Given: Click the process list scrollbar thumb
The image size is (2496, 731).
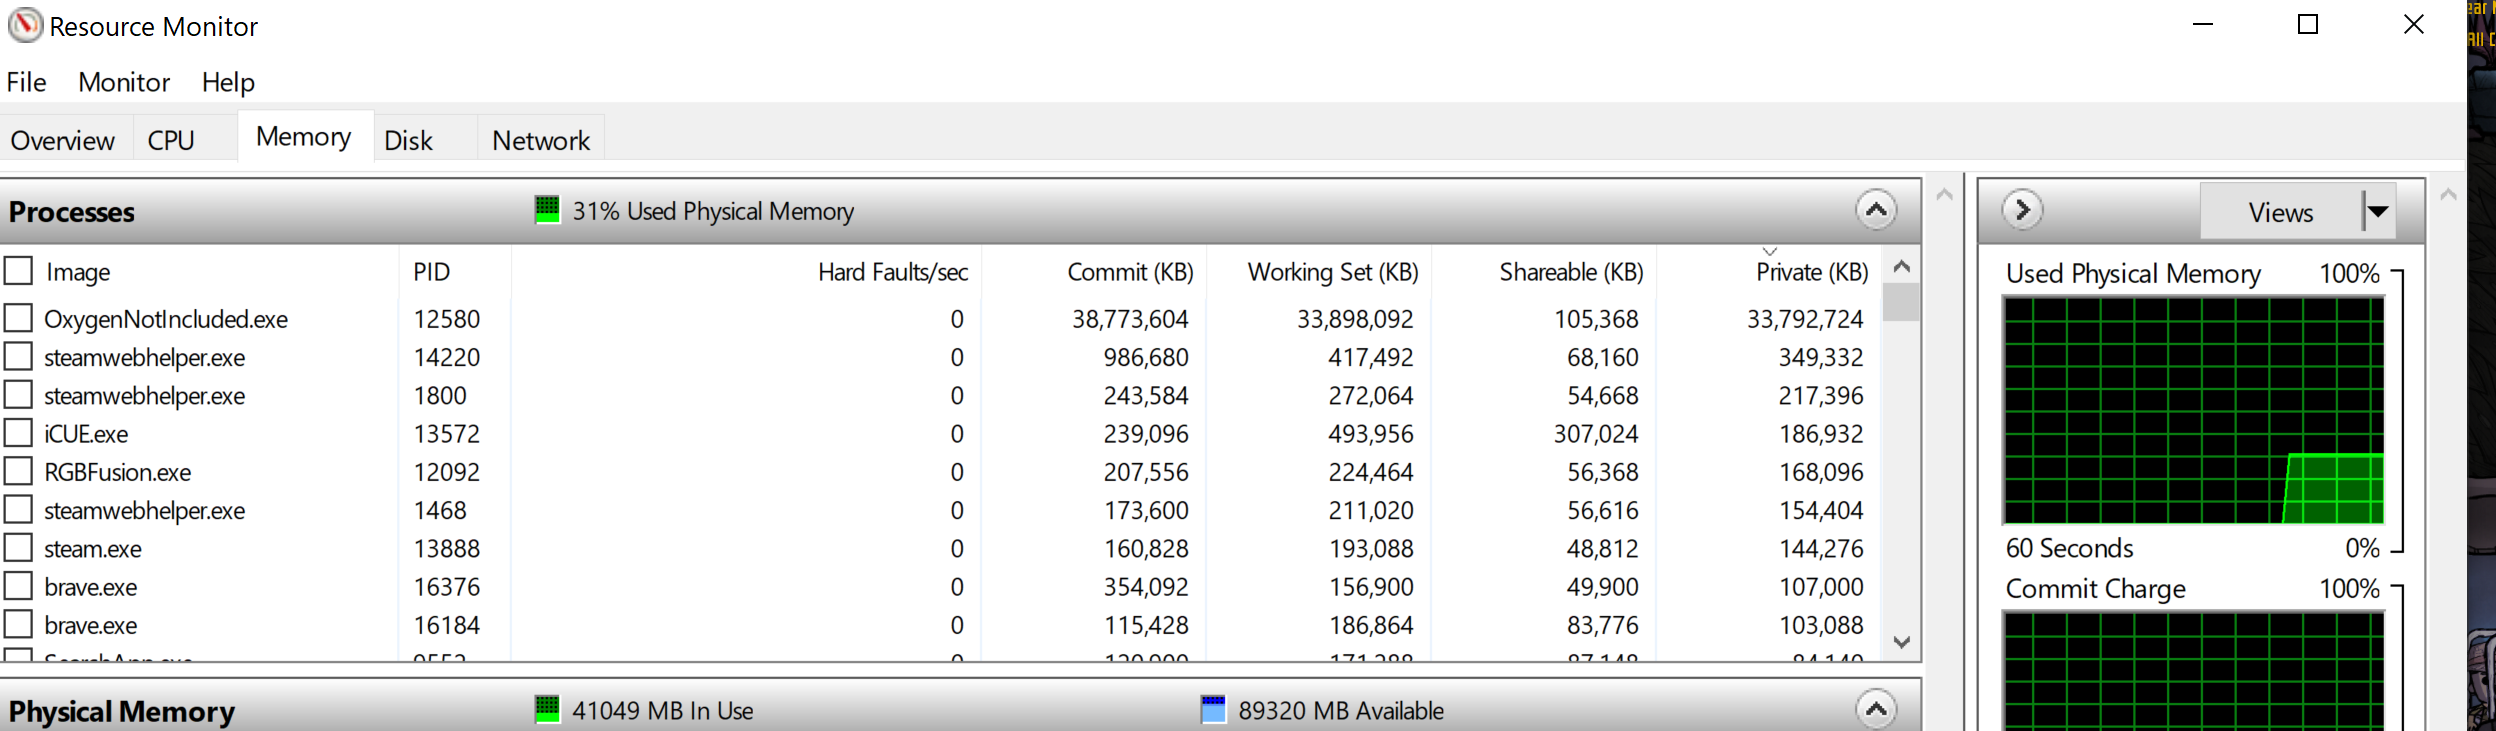Looking at the screenshot, I should 1902,302.
